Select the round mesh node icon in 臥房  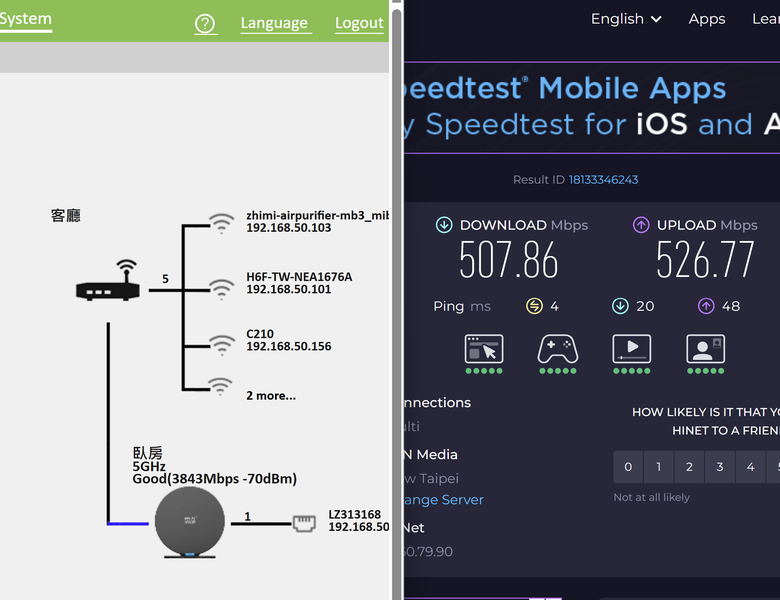pos(190,522)
